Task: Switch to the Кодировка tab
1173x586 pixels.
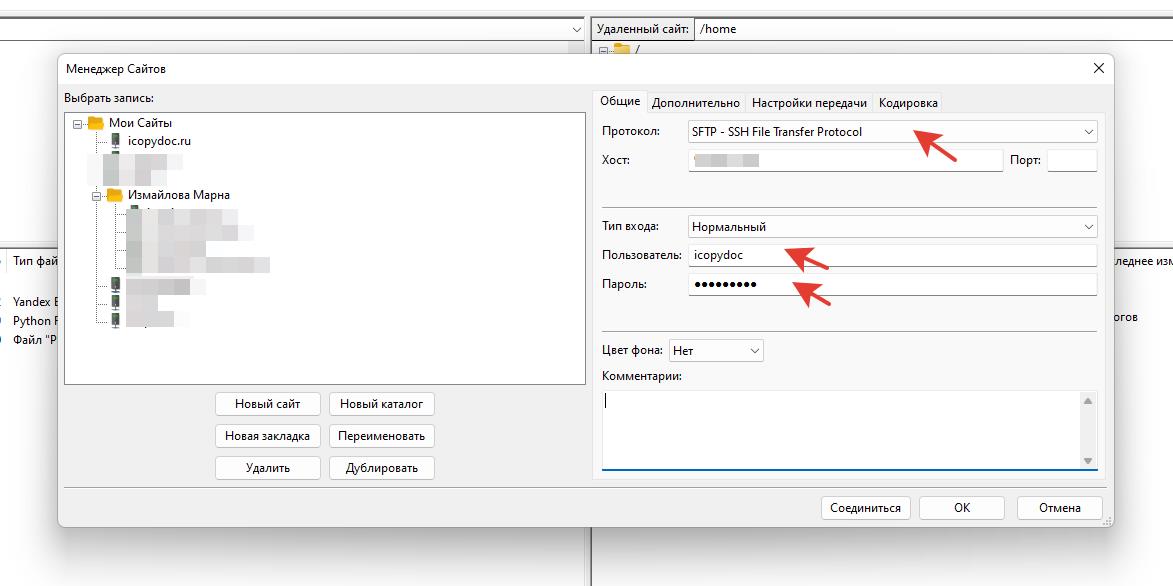Action: (x=908, y=103)
